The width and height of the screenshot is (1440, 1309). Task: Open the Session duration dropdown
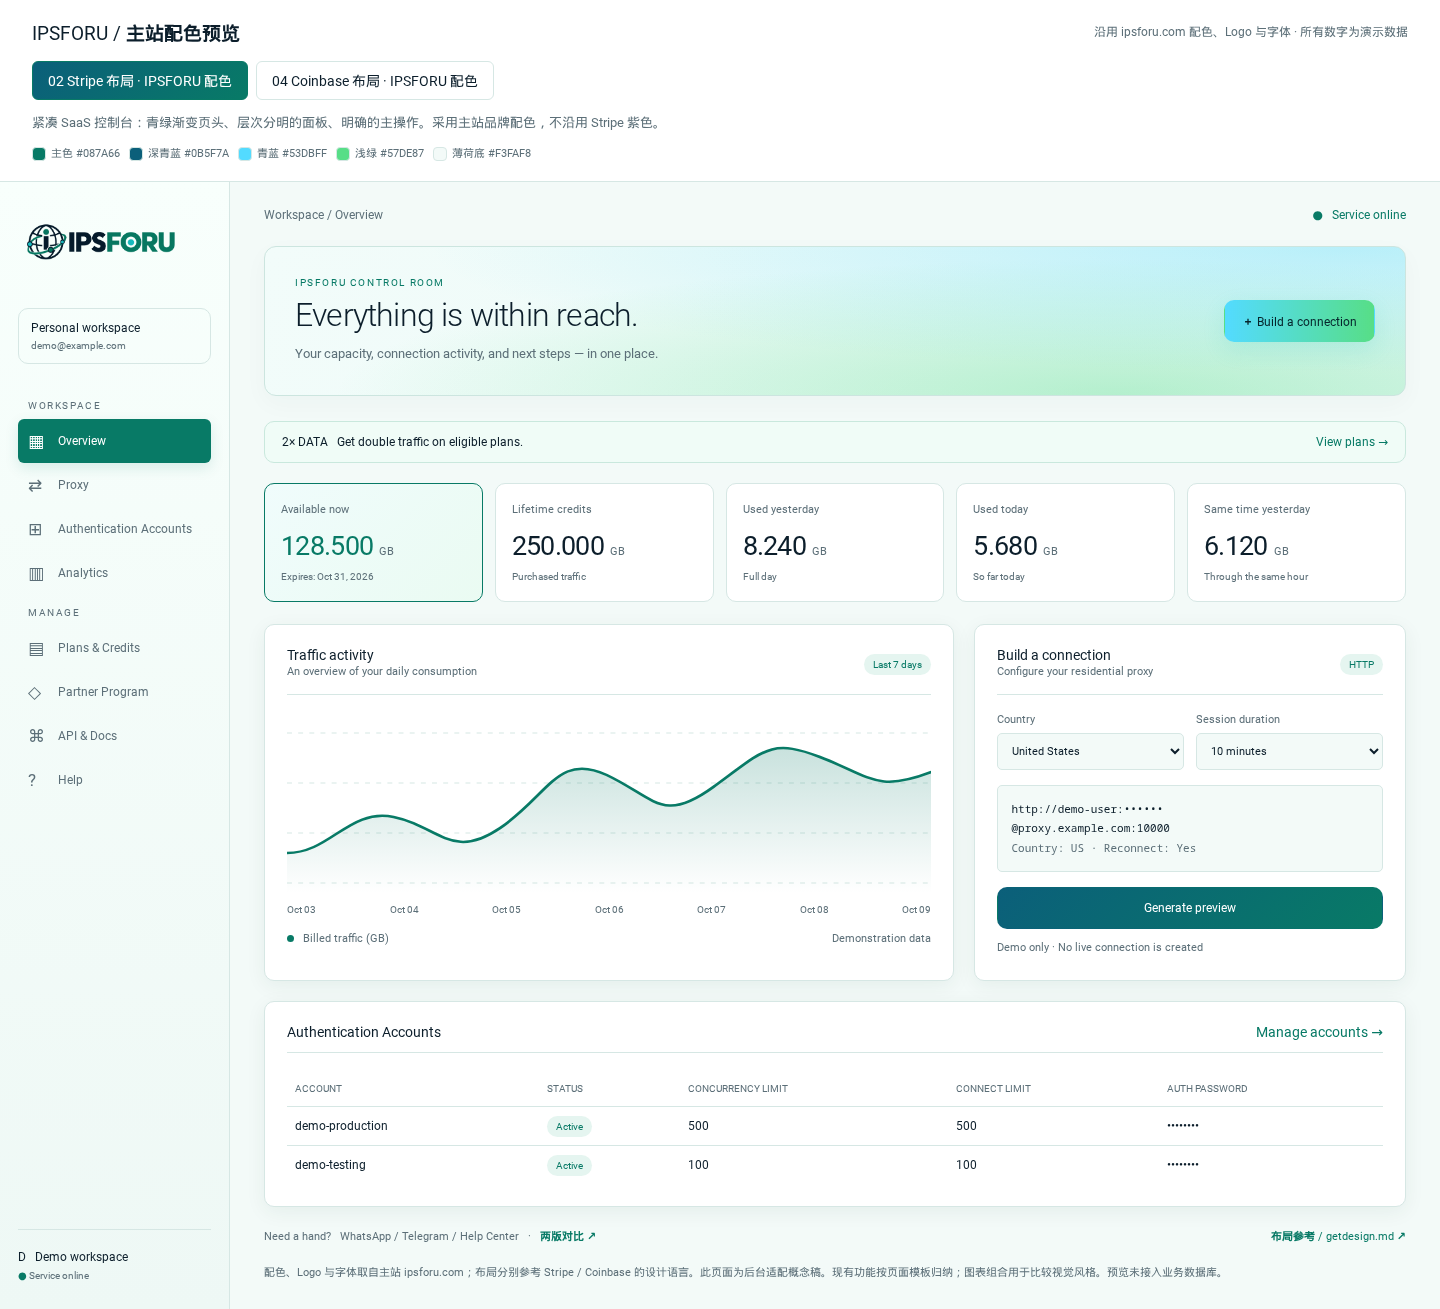1289,752
